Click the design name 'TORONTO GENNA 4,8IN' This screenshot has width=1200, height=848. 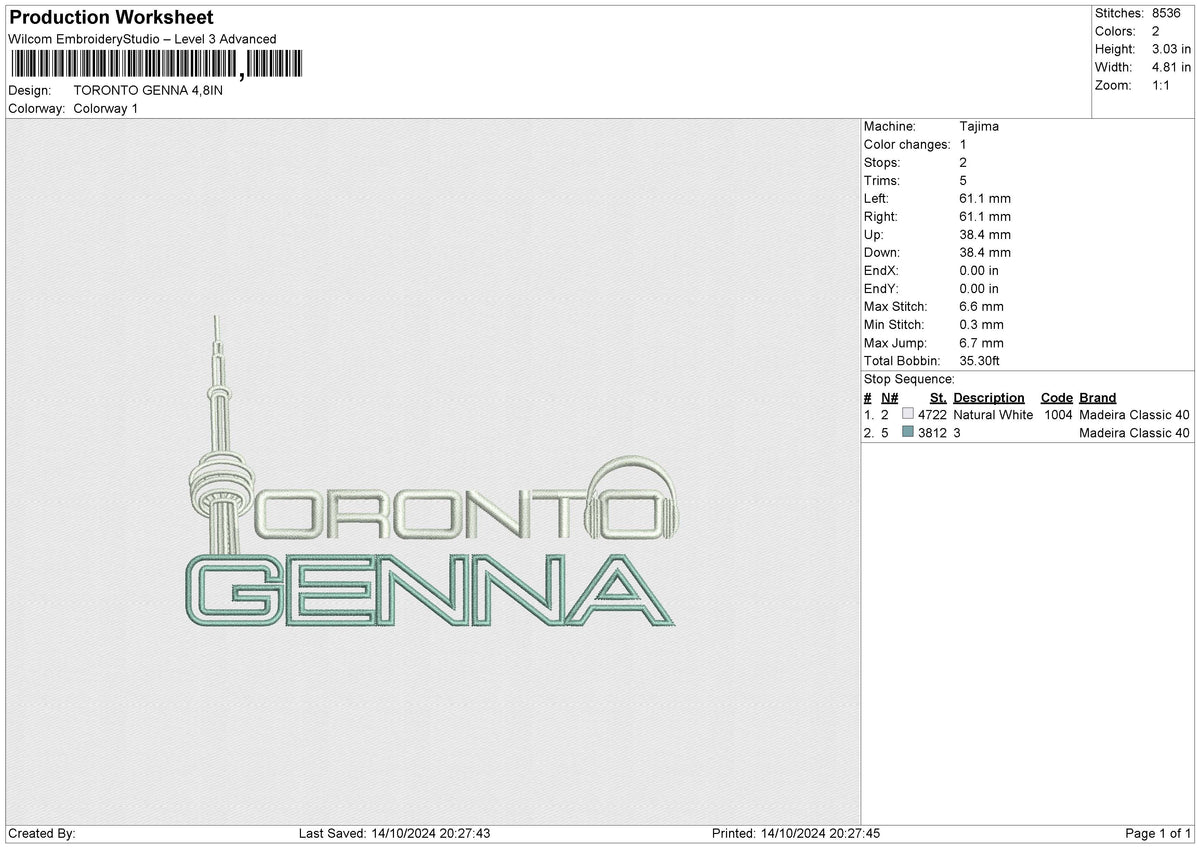[x=148, y=90]
